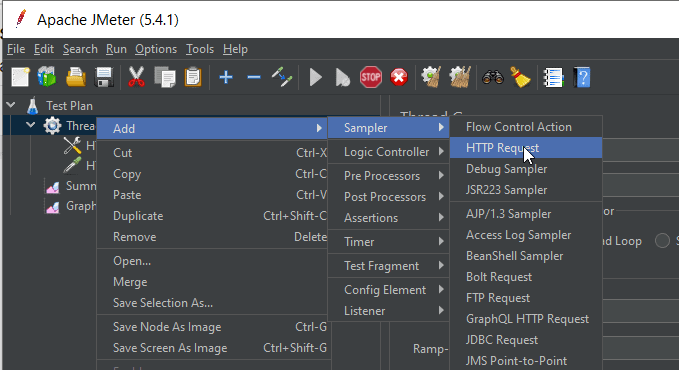Collapse the Test Plan tree node
679x370 pixels.
point(11,105)
